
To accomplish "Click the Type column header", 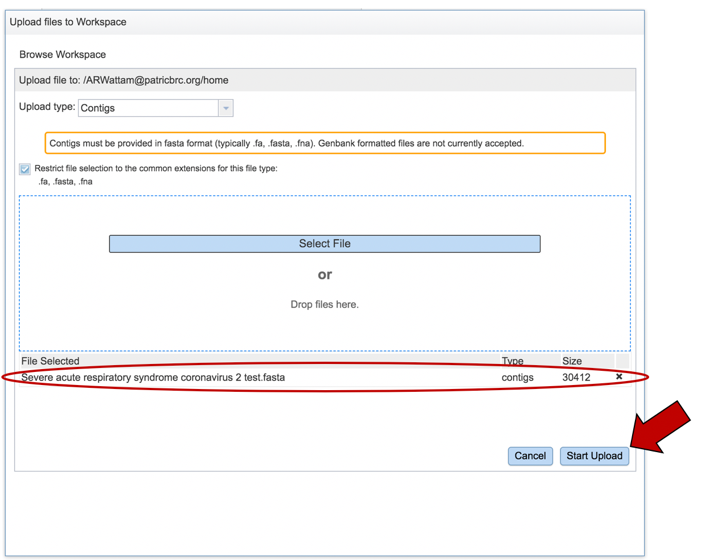I will (x=512, y=361).
